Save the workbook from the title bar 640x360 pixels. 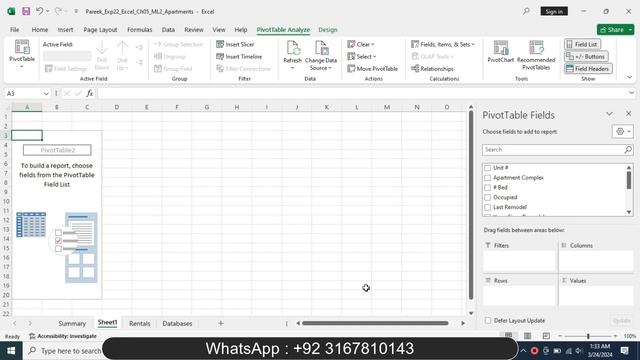(26, 11)
